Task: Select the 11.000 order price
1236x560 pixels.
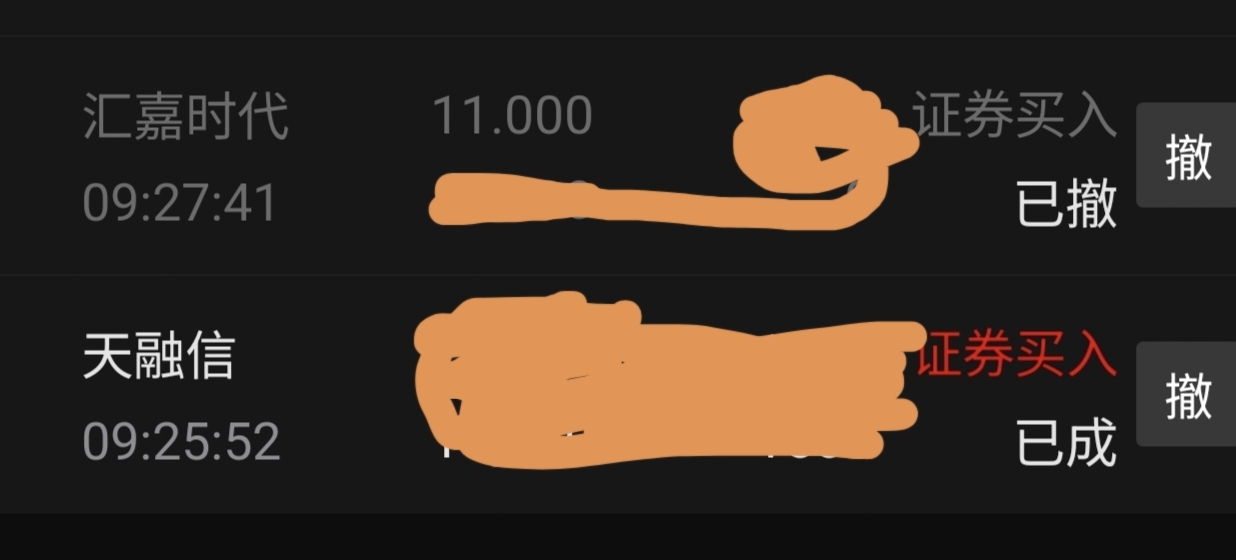Action: [x=512, y=116]
